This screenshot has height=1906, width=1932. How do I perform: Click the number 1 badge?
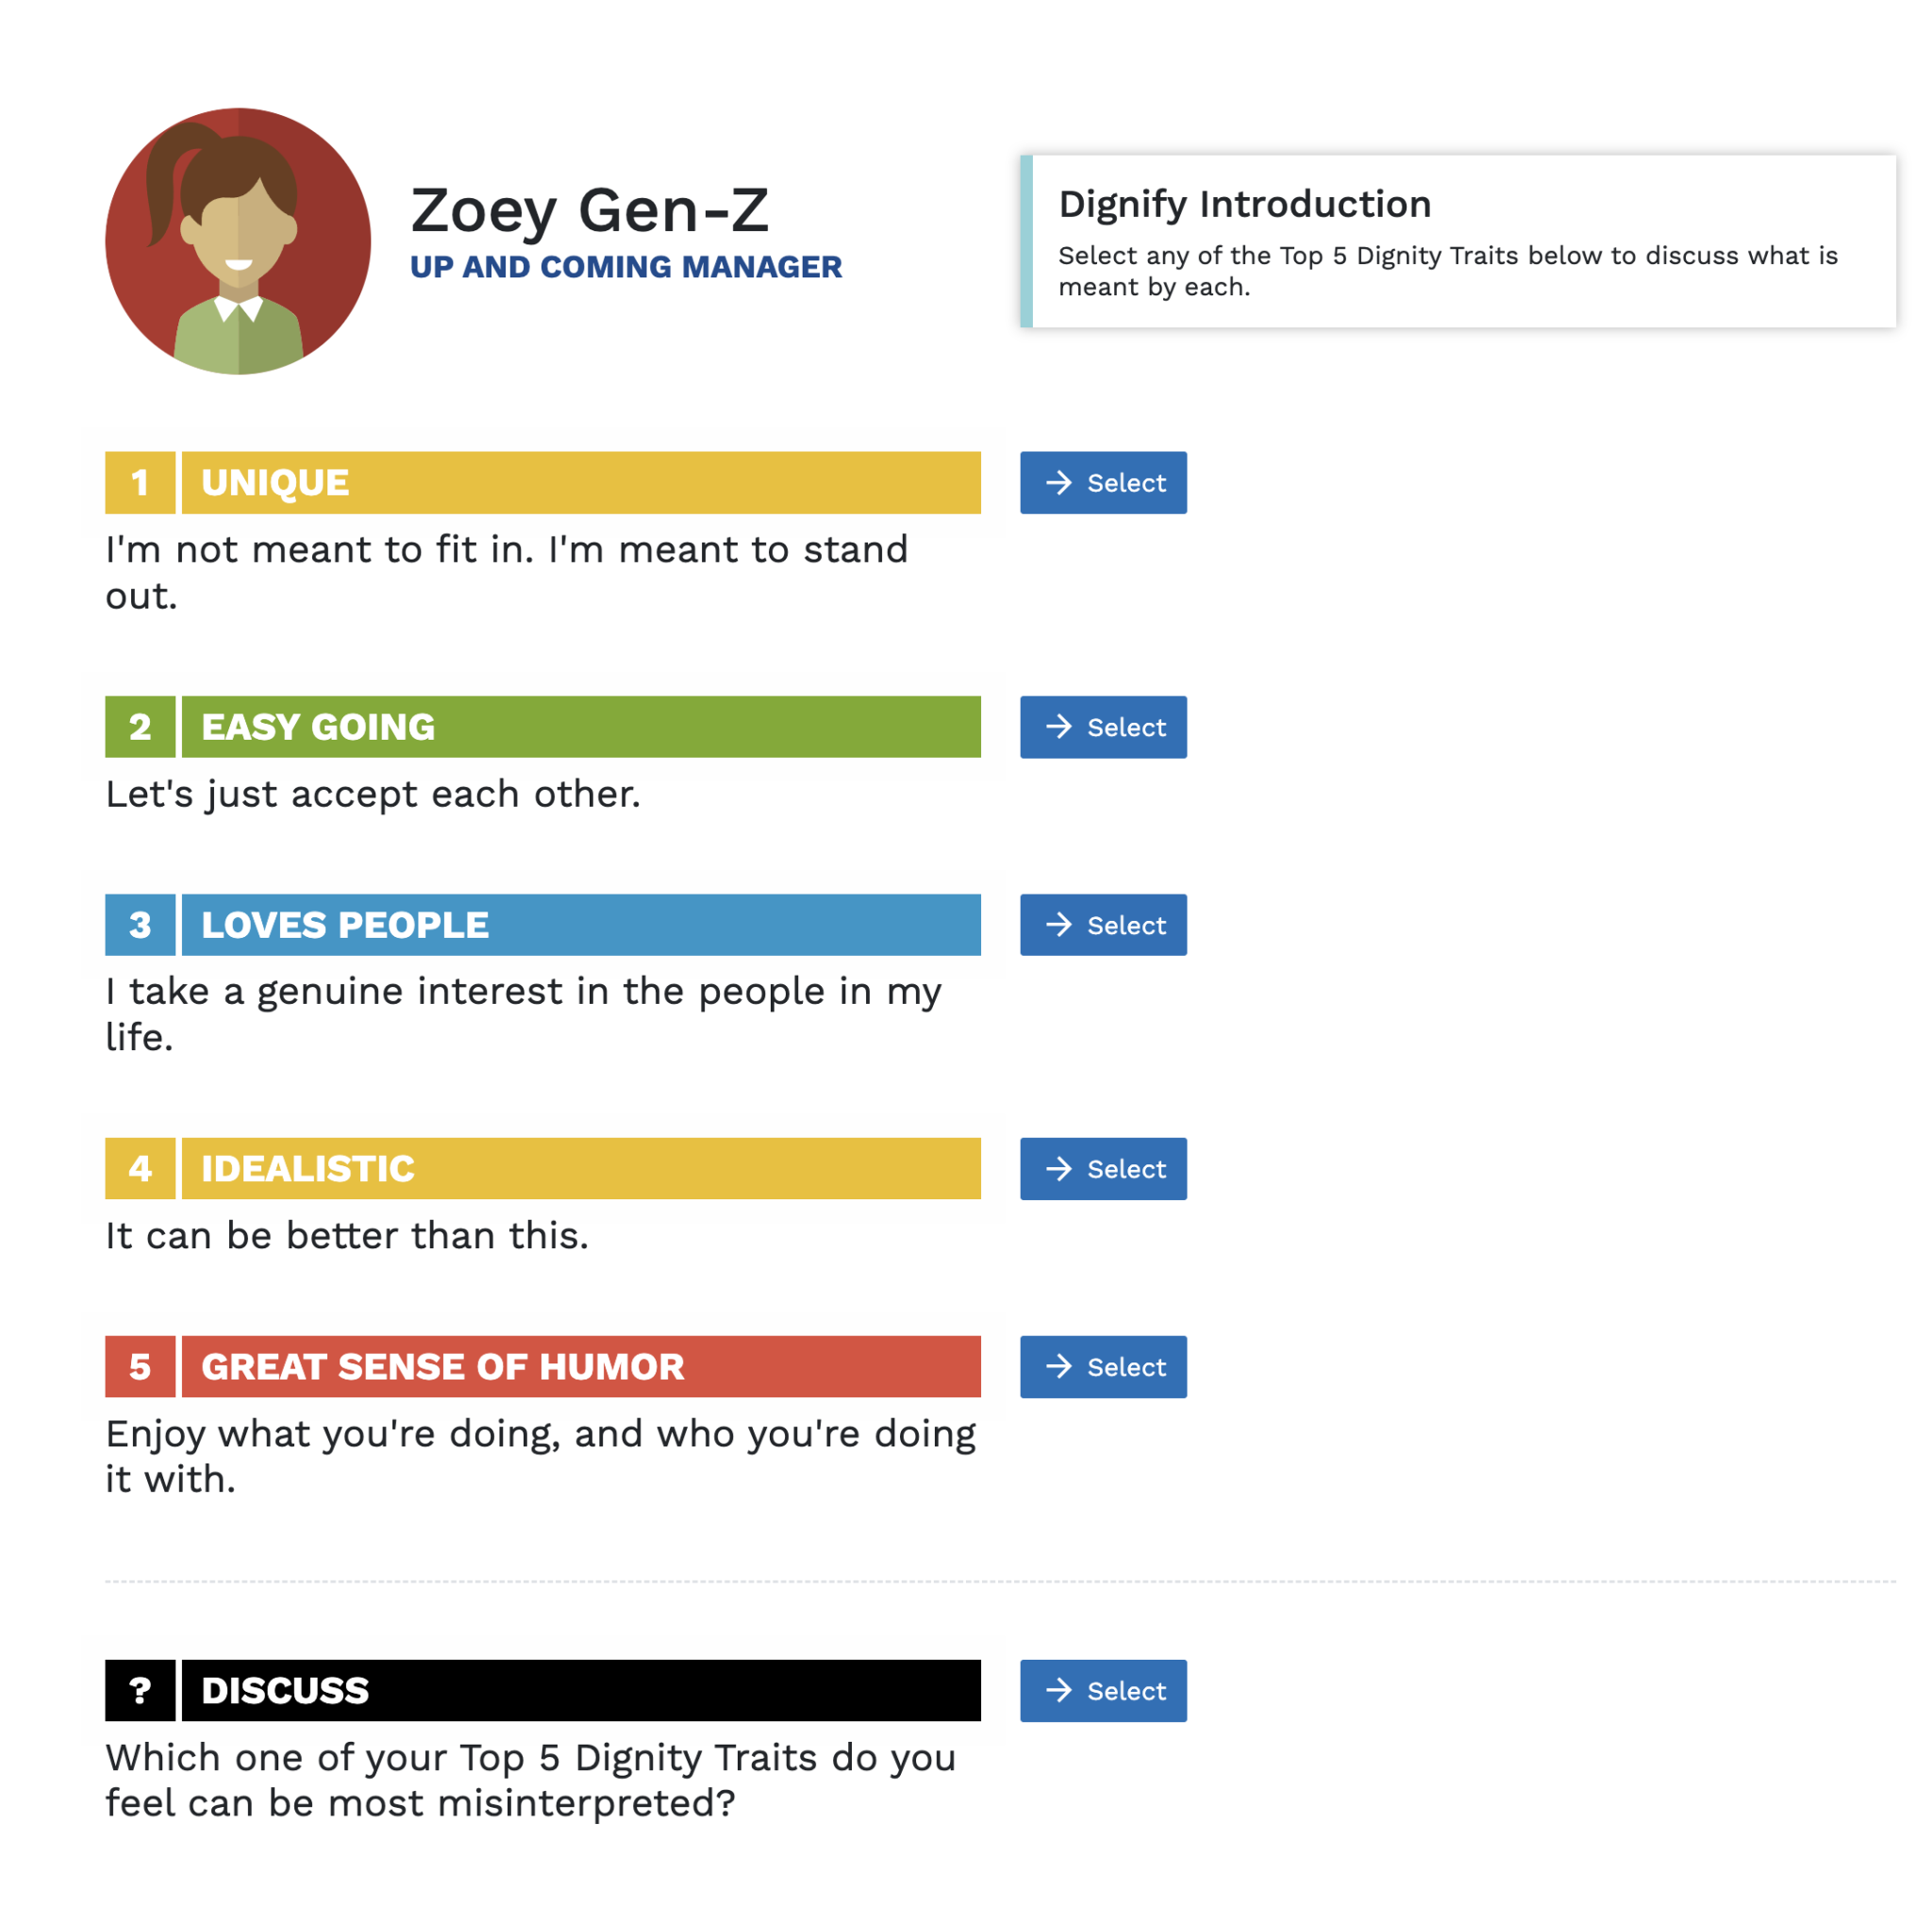(140, 483)
